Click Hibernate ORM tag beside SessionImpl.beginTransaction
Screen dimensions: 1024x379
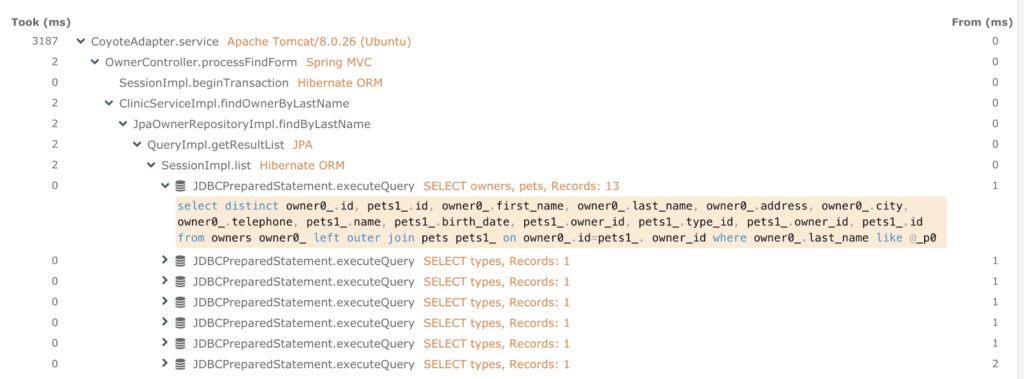pos(340,83)
